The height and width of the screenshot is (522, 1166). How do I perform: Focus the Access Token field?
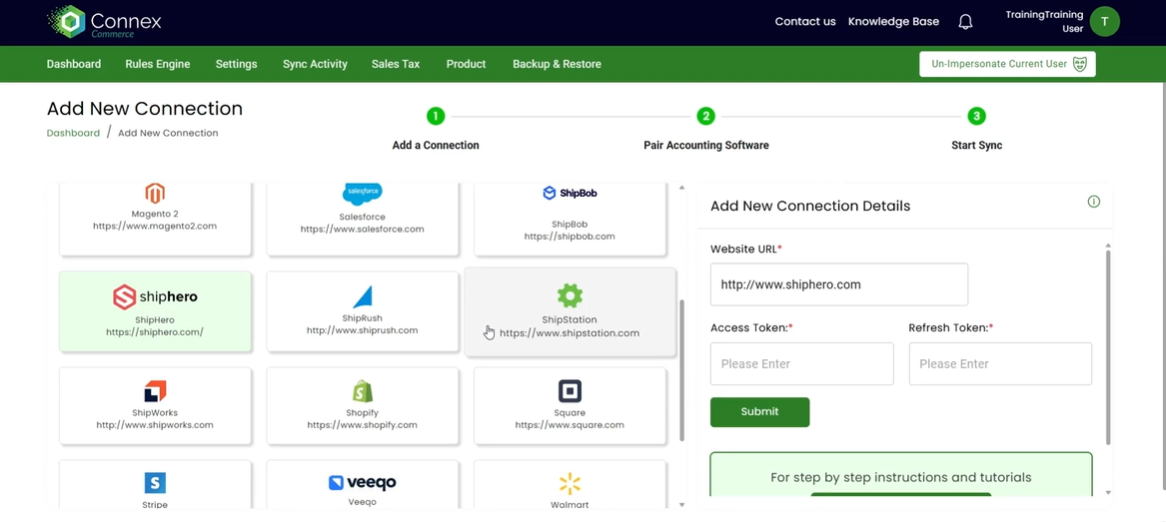[x=802, y=364]
